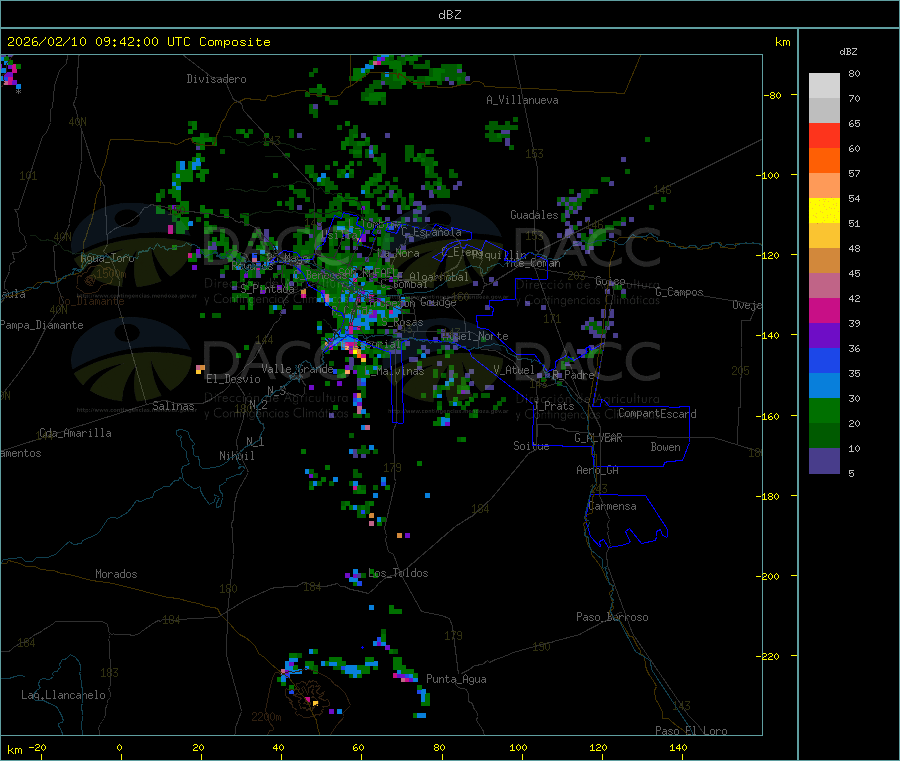Viewport: 900px width, 761px height.
Task: Click the Los_Toldos label
Action: [398, 573]
